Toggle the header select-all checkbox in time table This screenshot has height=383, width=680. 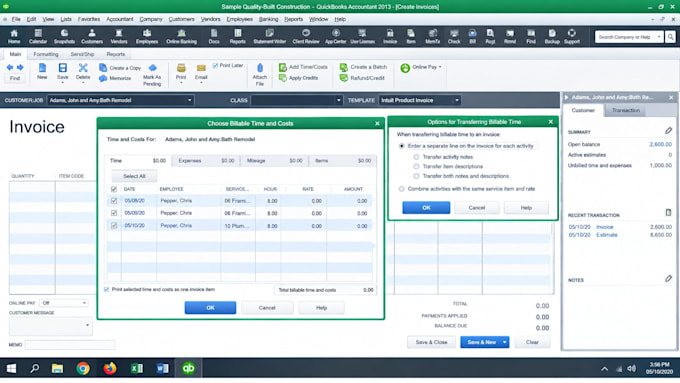114,189
